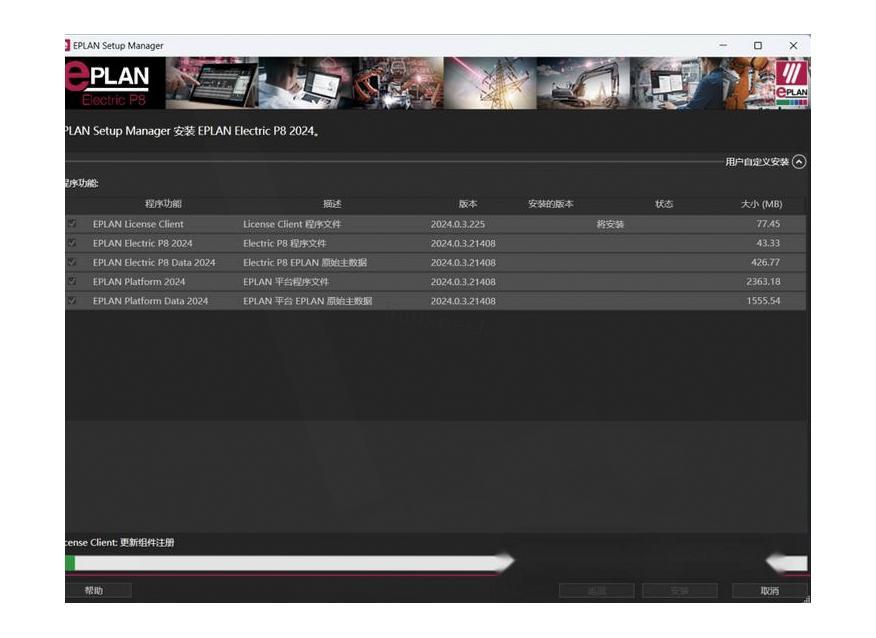Toggle EPLAN Electric P8 Data 2024 checkbox
Screen dimensions: 876x638
click(x=72, y=262)
